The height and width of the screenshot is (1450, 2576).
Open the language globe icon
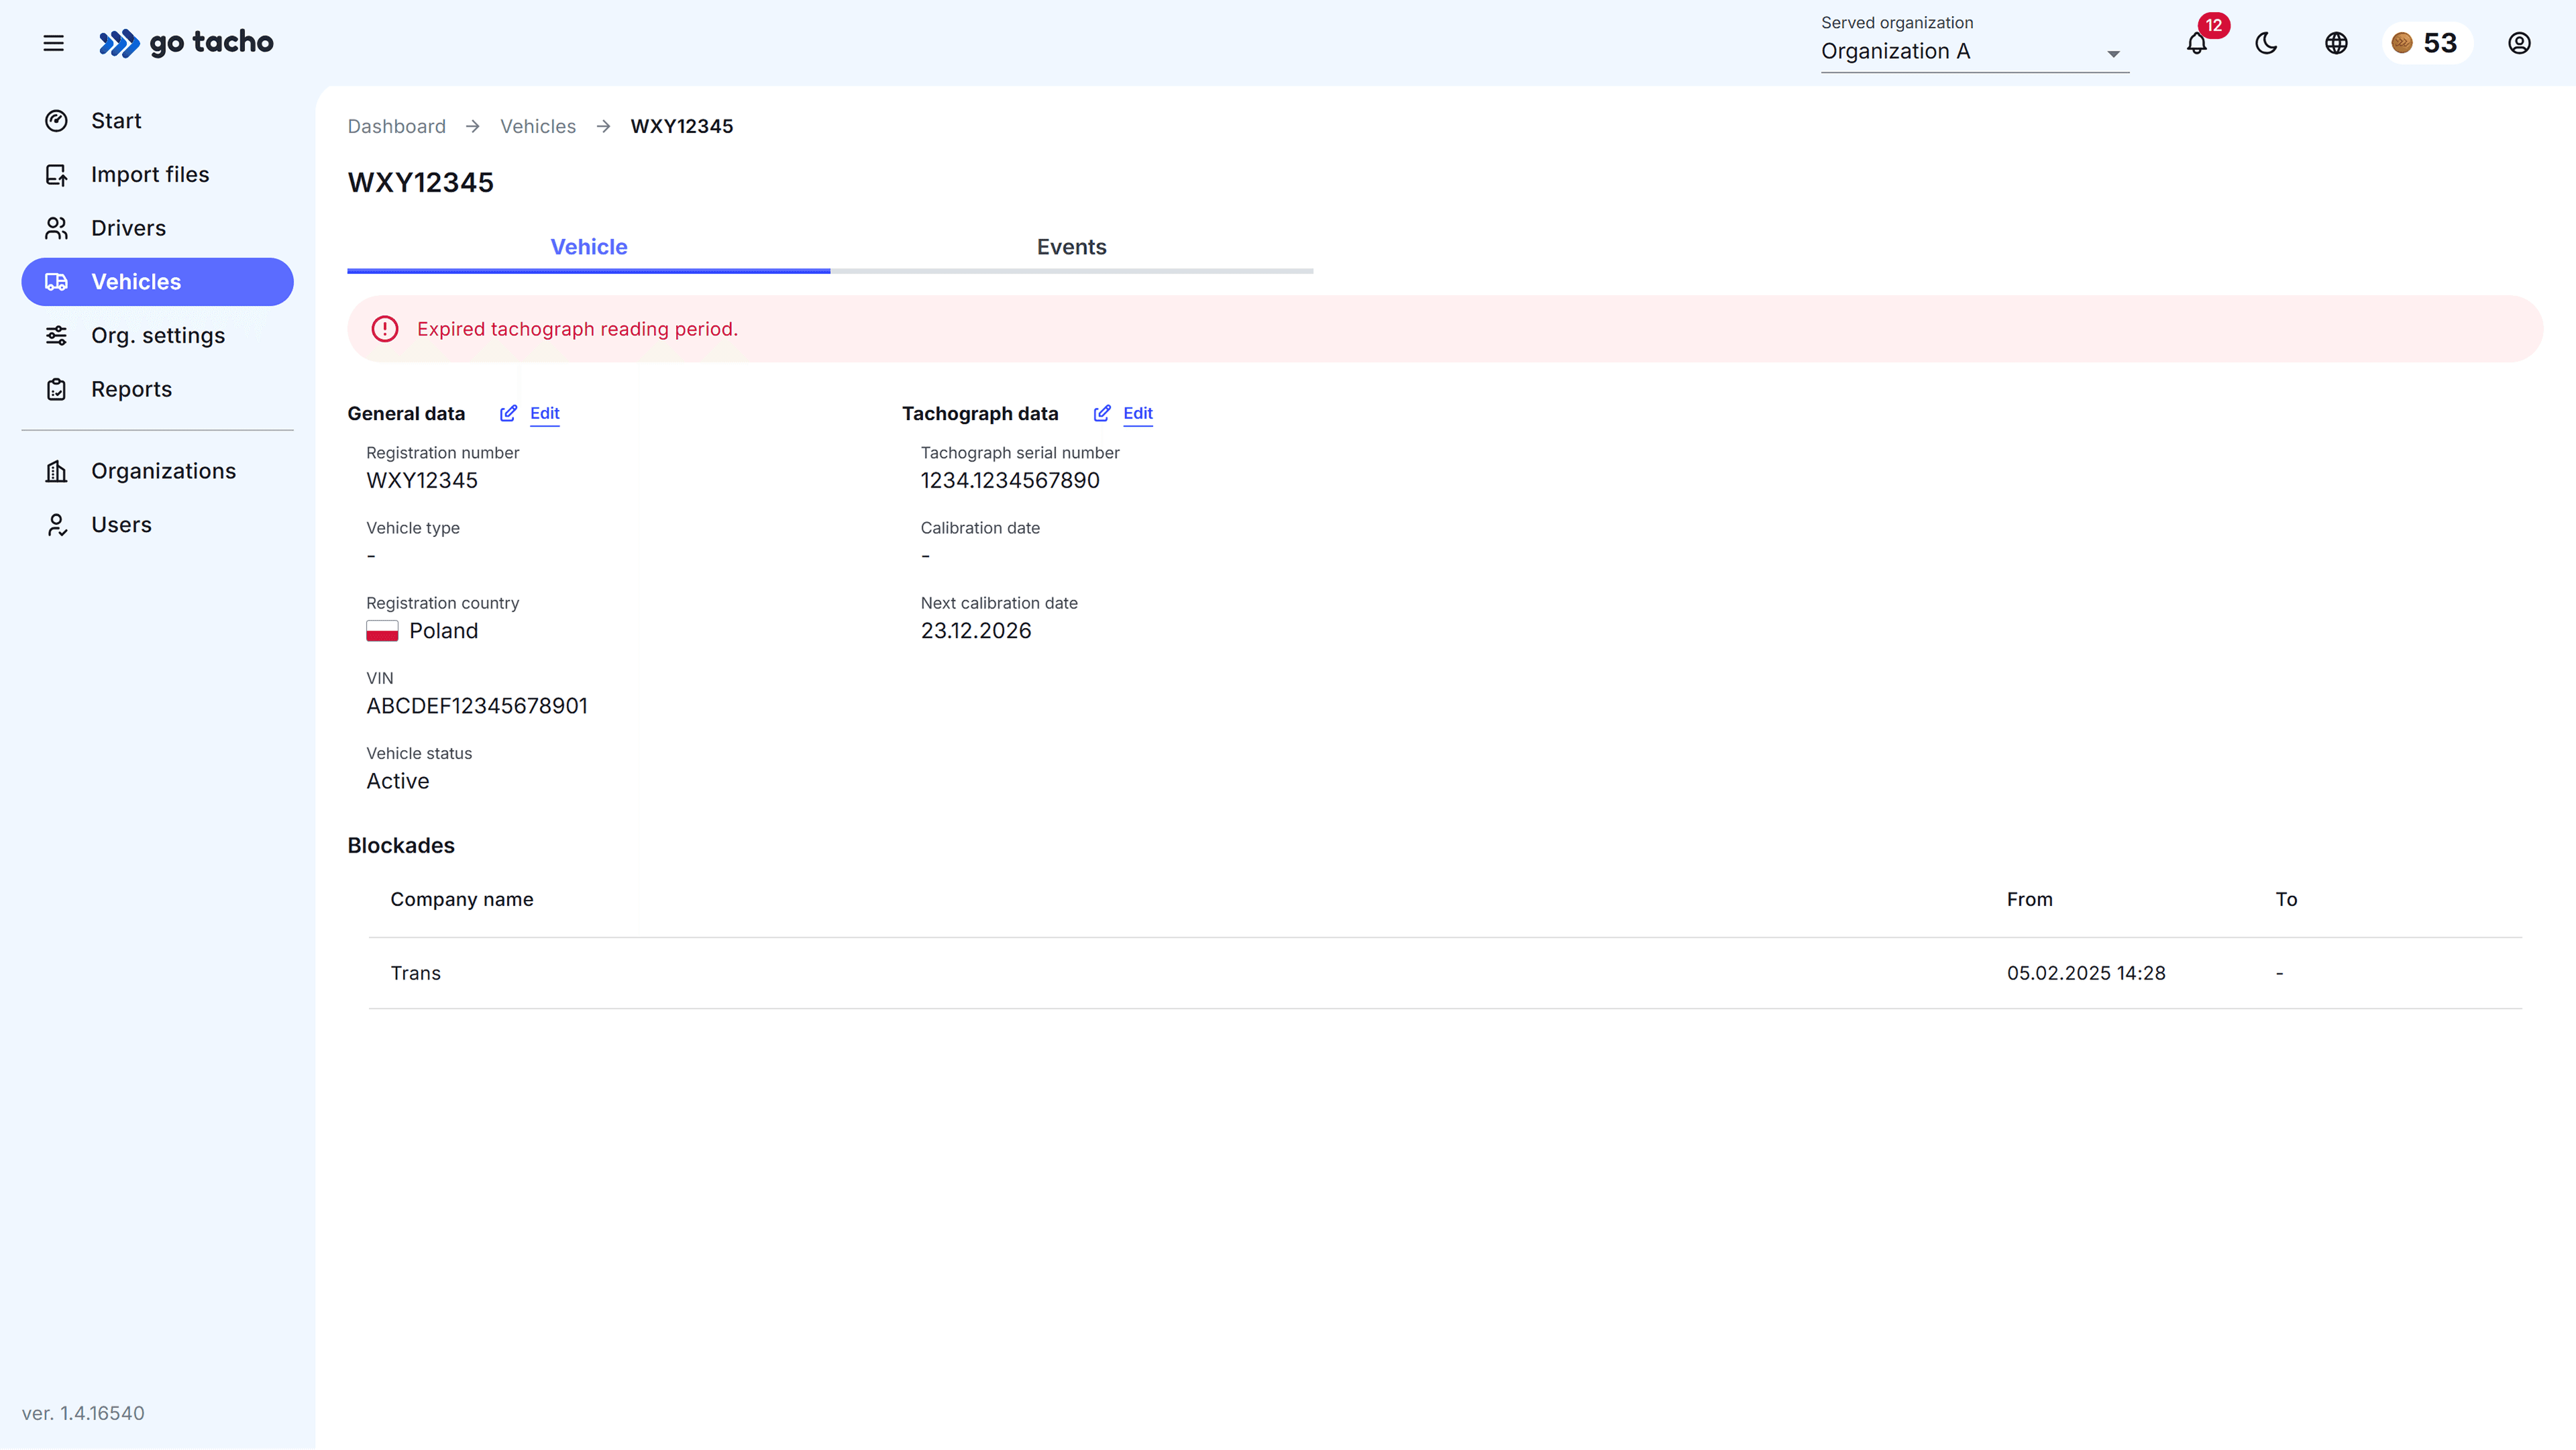[2336, 43]
